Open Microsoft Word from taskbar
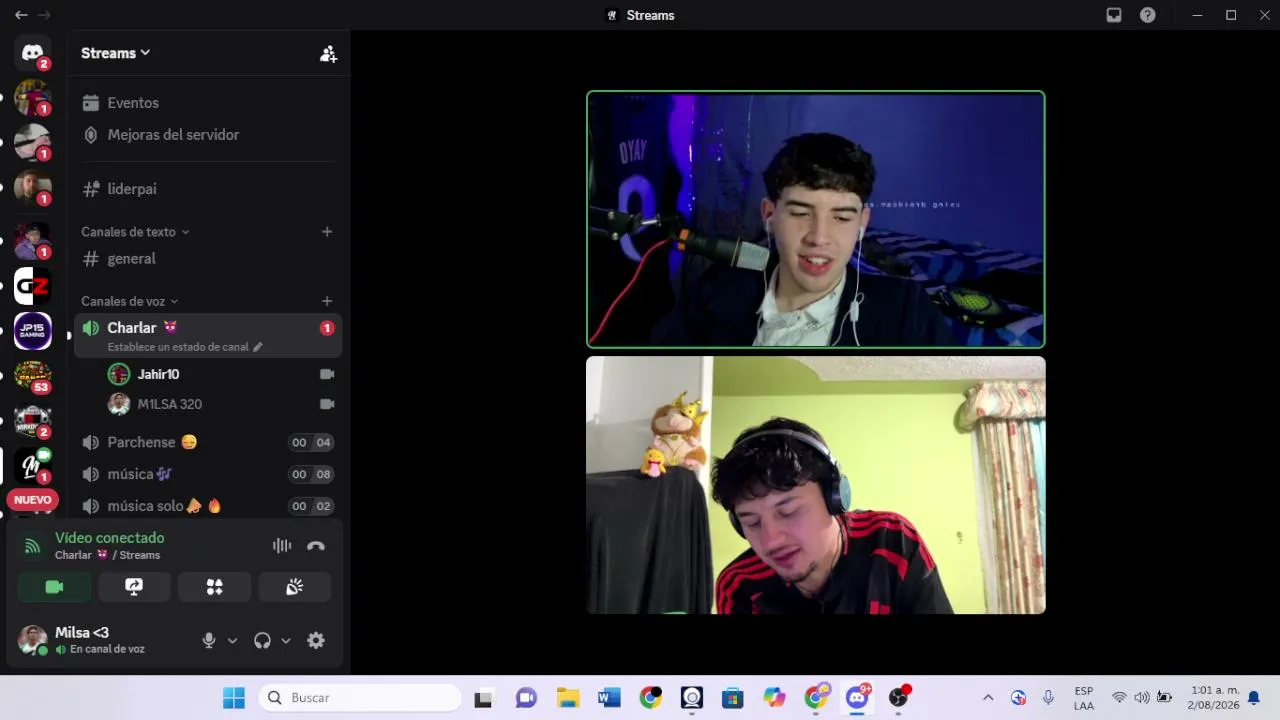The height and width of the screenshot is (720, 1280). pos(609,698)
